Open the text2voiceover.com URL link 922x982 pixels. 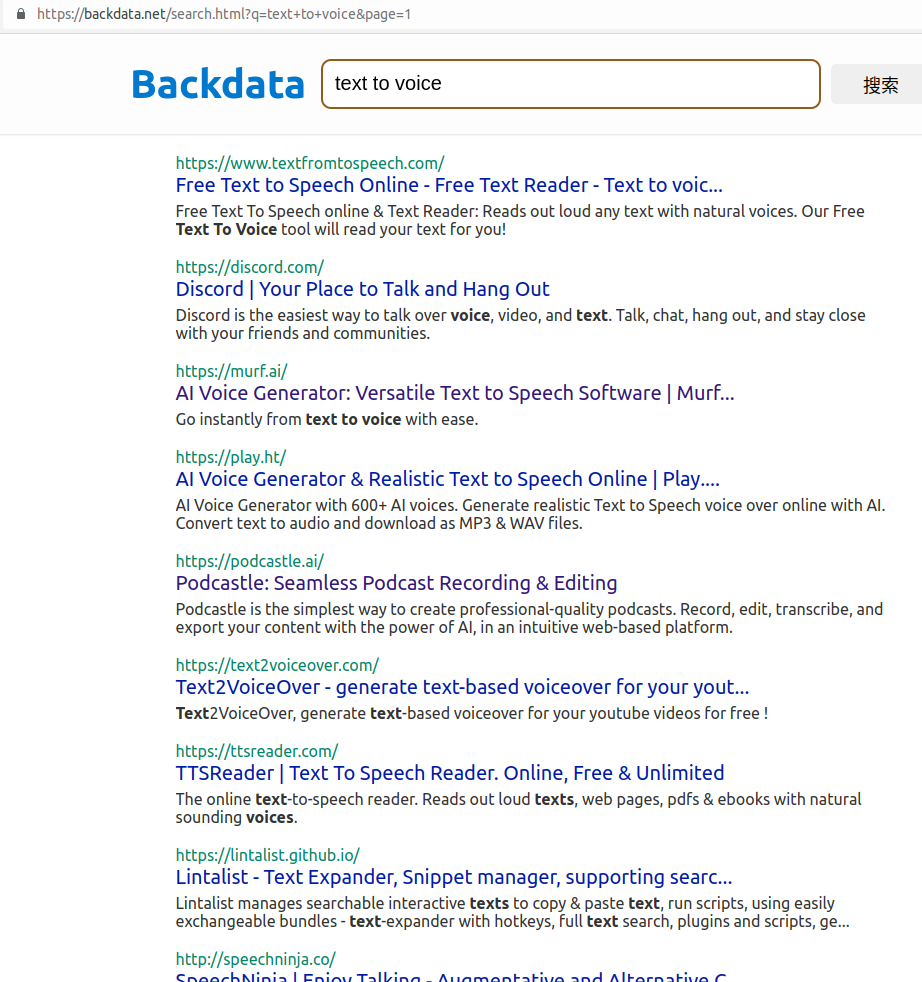click(x=277, y=665)
